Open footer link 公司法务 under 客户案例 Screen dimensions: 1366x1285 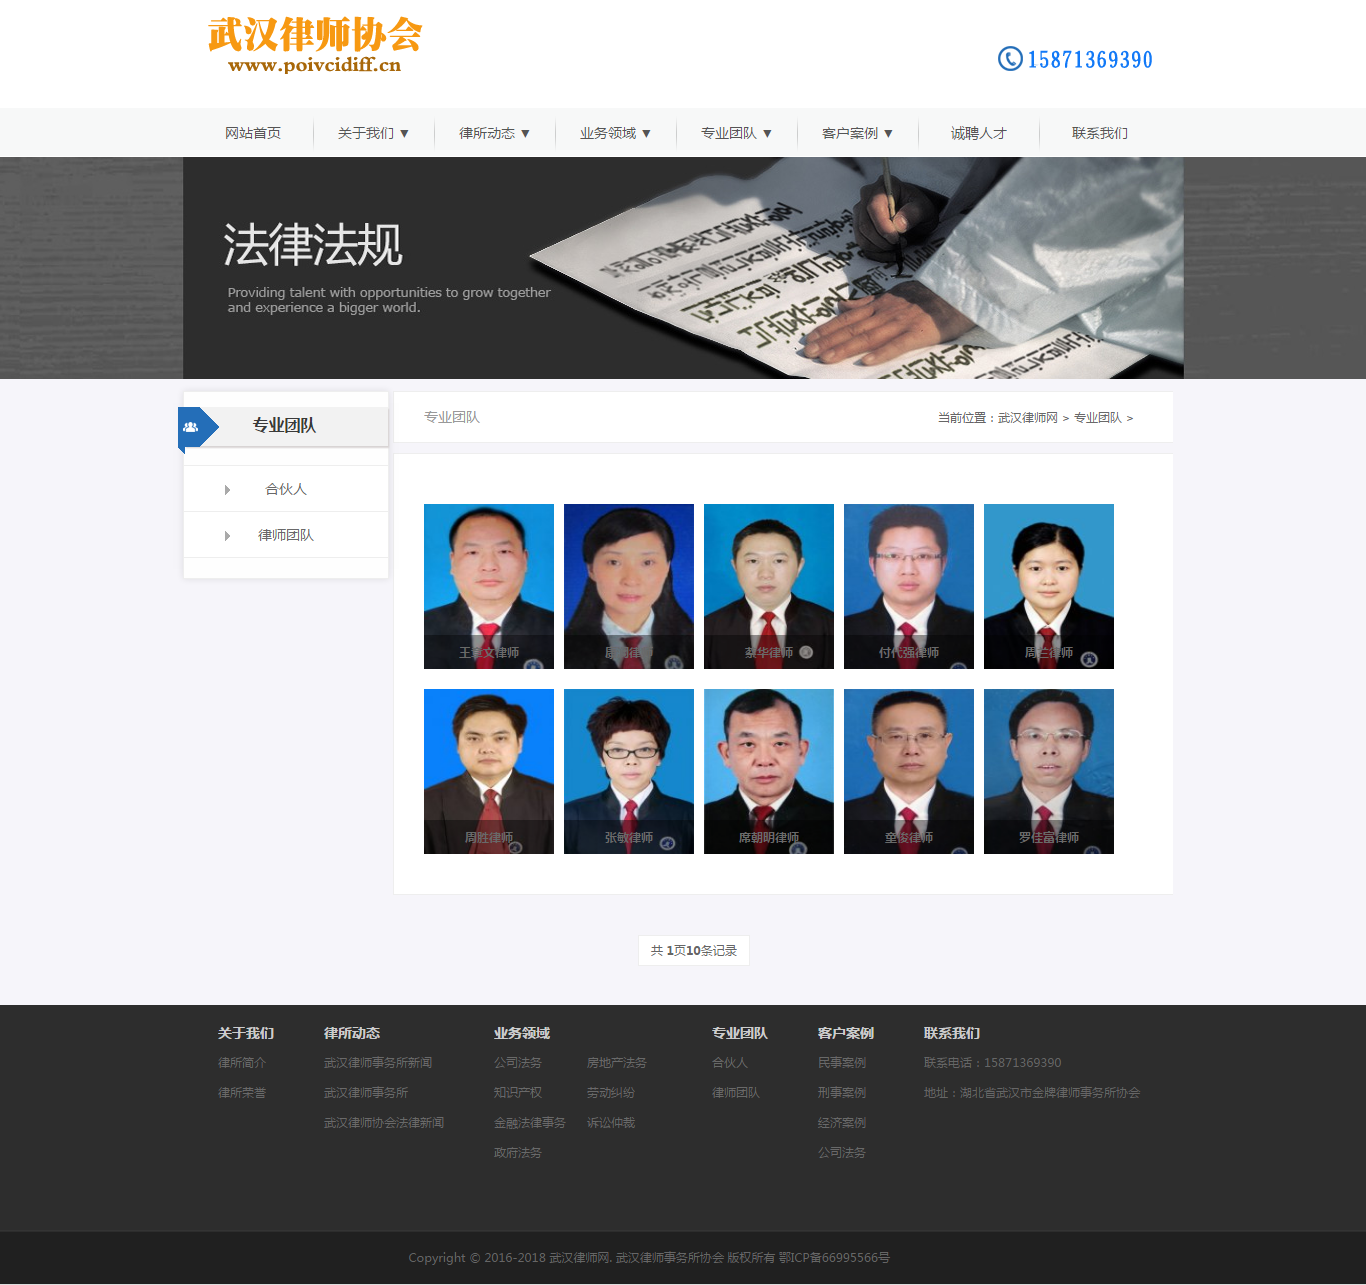[x=842, y=1153]
